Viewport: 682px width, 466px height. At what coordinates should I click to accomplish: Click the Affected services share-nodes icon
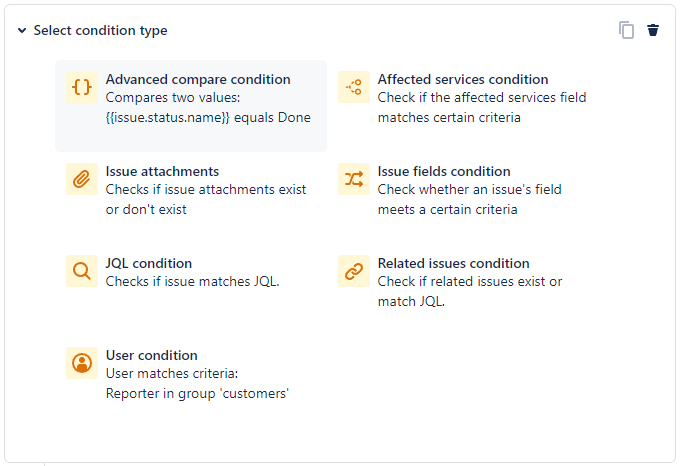pos(354,87)
